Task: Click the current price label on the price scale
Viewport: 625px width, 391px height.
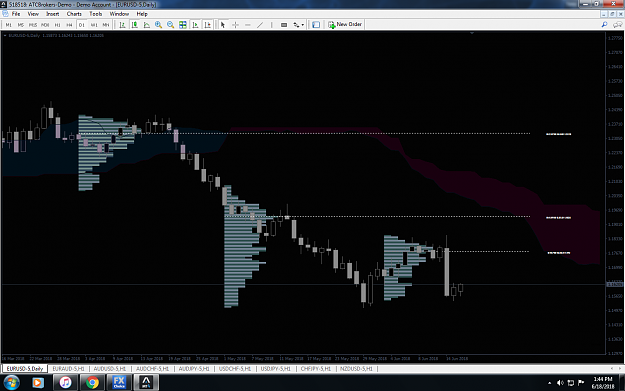Action: [615, 284]
